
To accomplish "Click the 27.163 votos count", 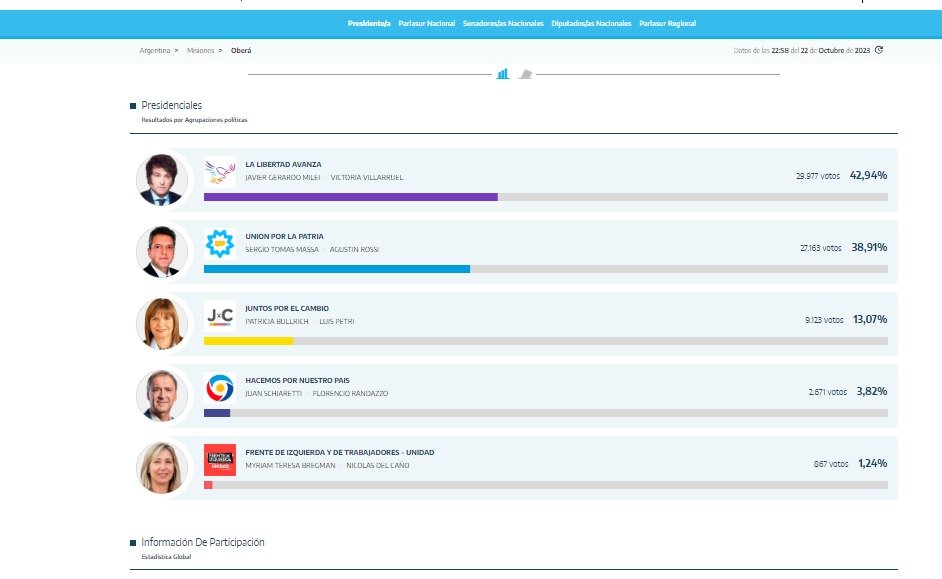I will [x=821, y=248].
